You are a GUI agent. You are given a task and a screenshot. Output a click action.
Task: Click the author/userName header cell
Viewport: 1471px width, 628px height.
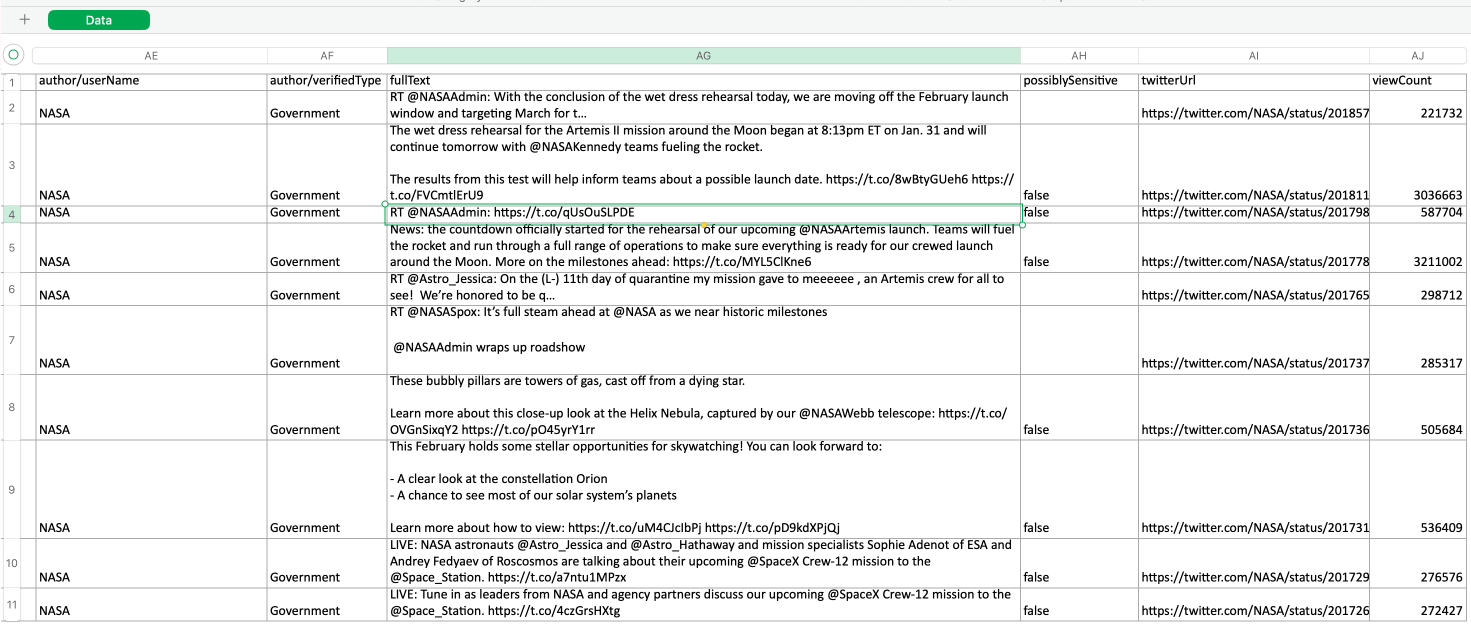(x=151, y=81)
